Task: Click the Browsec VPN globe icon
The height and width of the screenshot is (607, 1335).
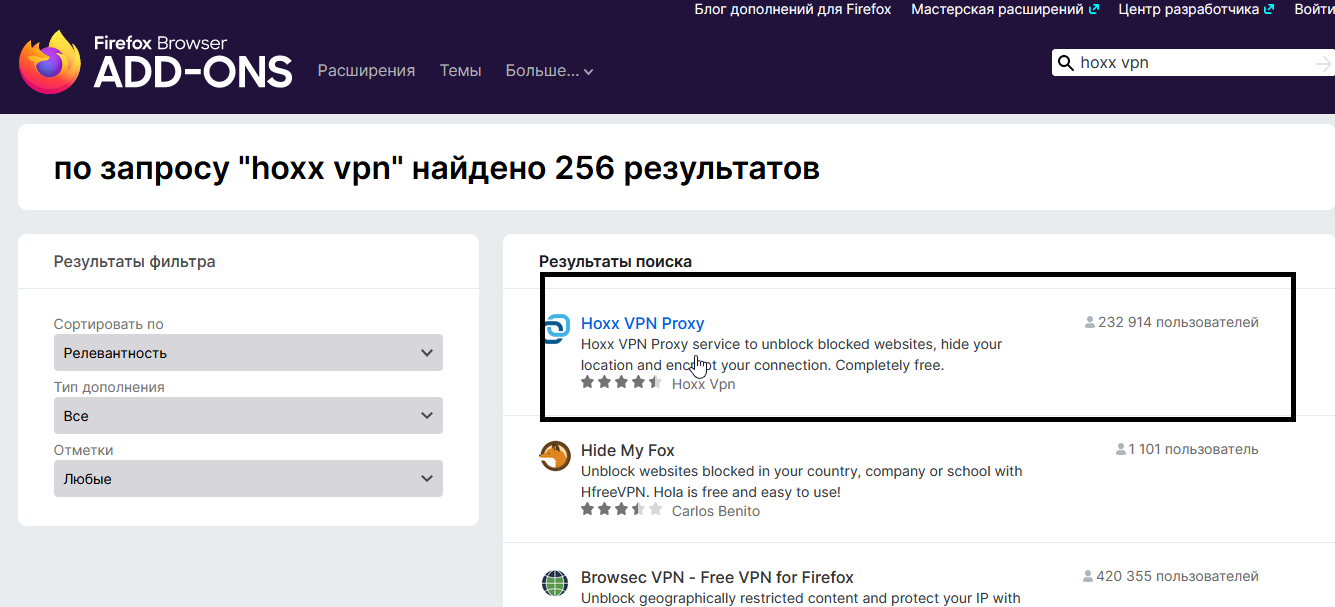Action: 555,583
